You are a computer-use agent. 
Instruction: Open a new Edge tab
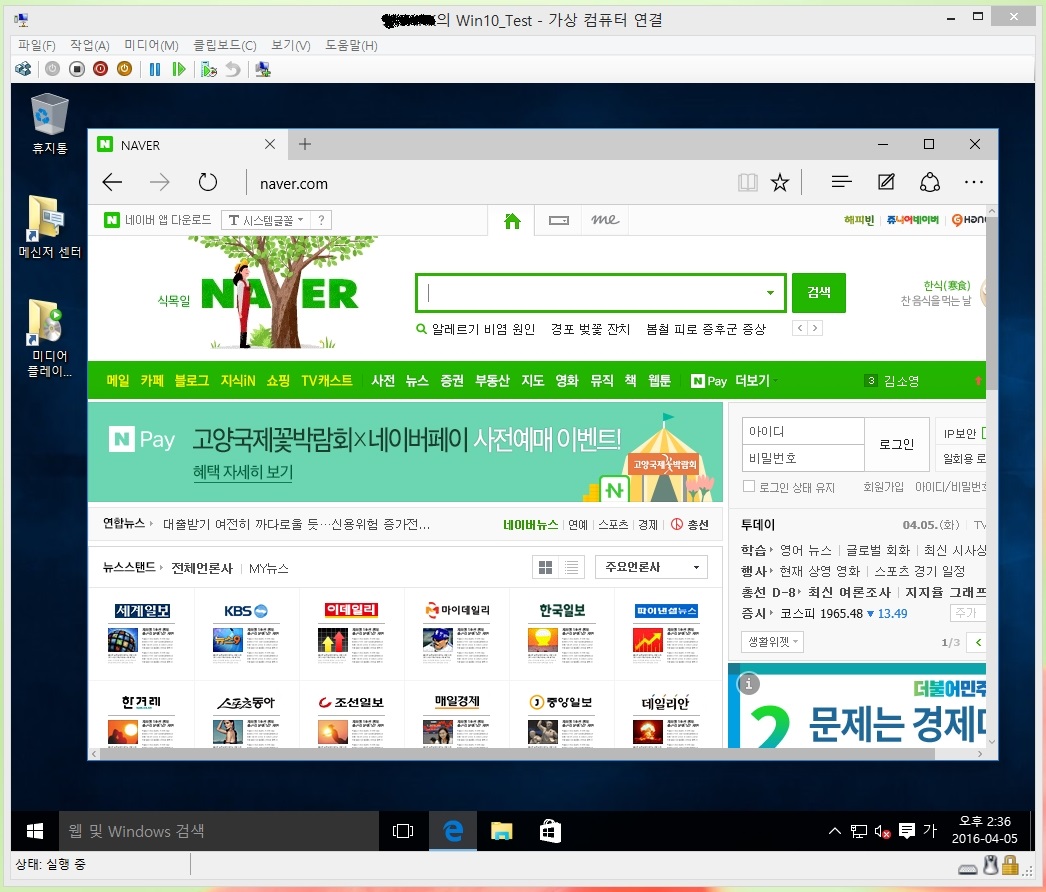click(305, 144)
